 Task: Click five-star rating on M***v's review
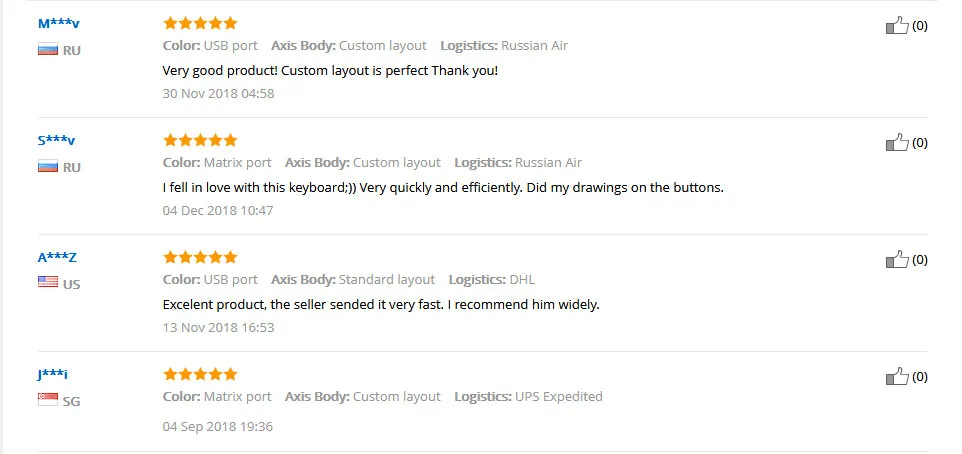[200, 23]
